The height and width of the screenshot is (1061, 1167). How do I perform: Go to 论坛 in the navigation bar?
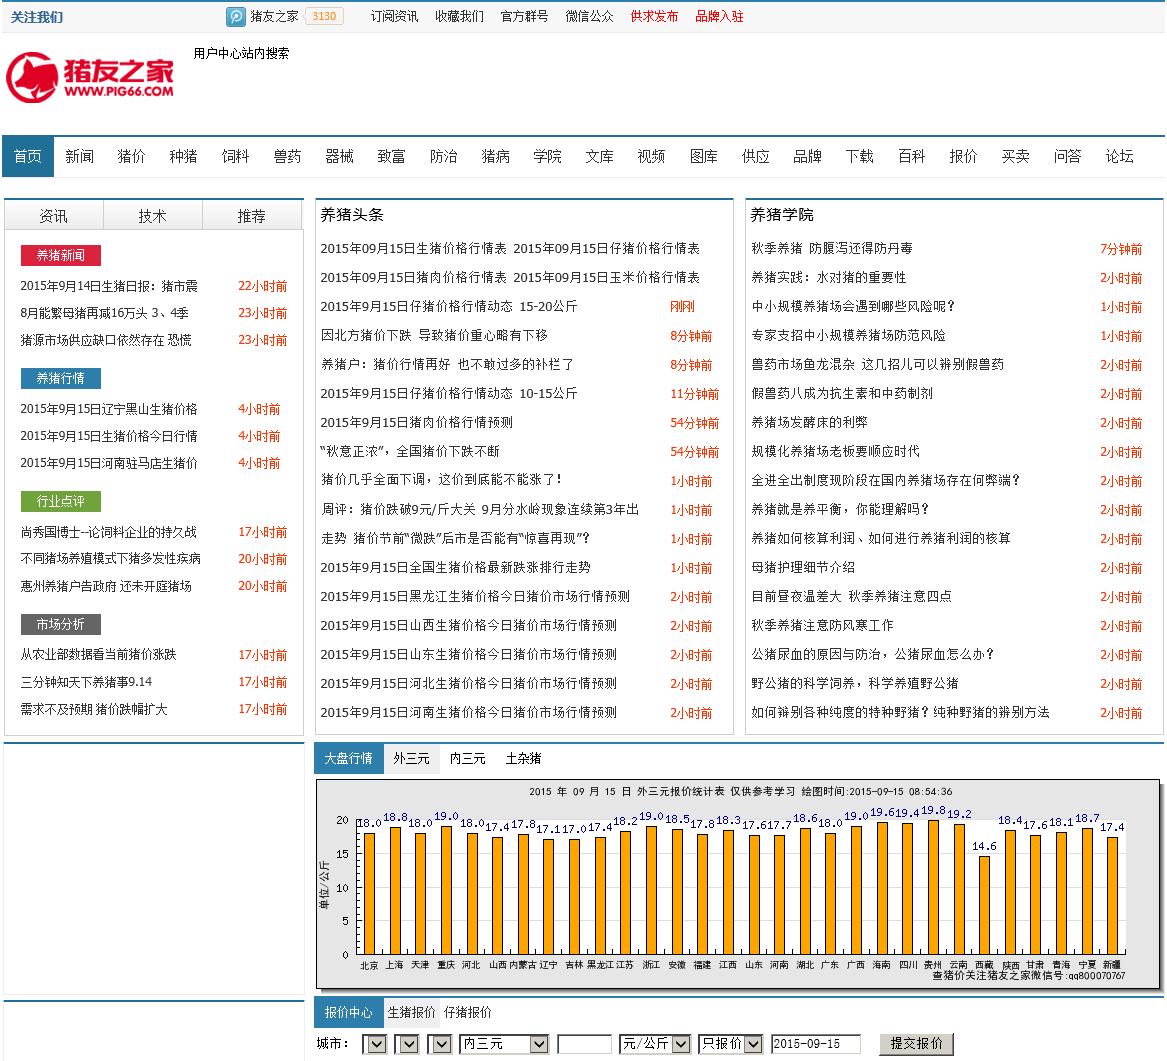coord(1119,156)
